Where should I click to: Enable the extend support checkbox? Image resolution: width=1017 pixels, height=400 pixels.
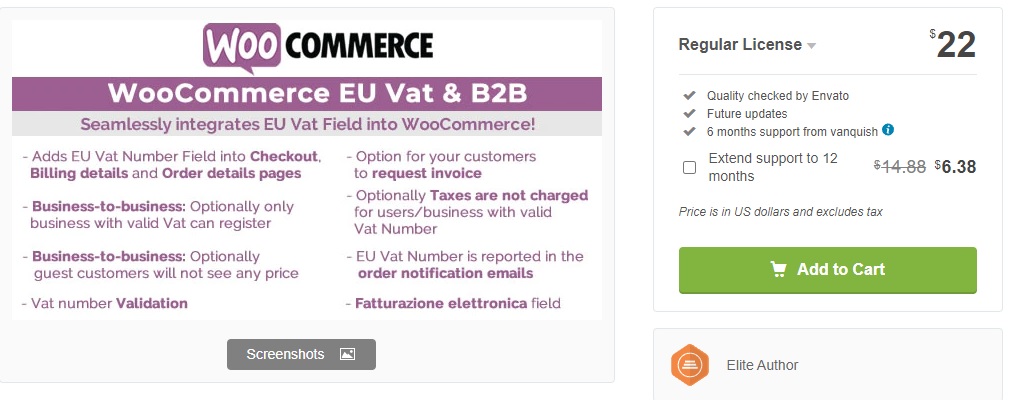(x=689, y=167)
